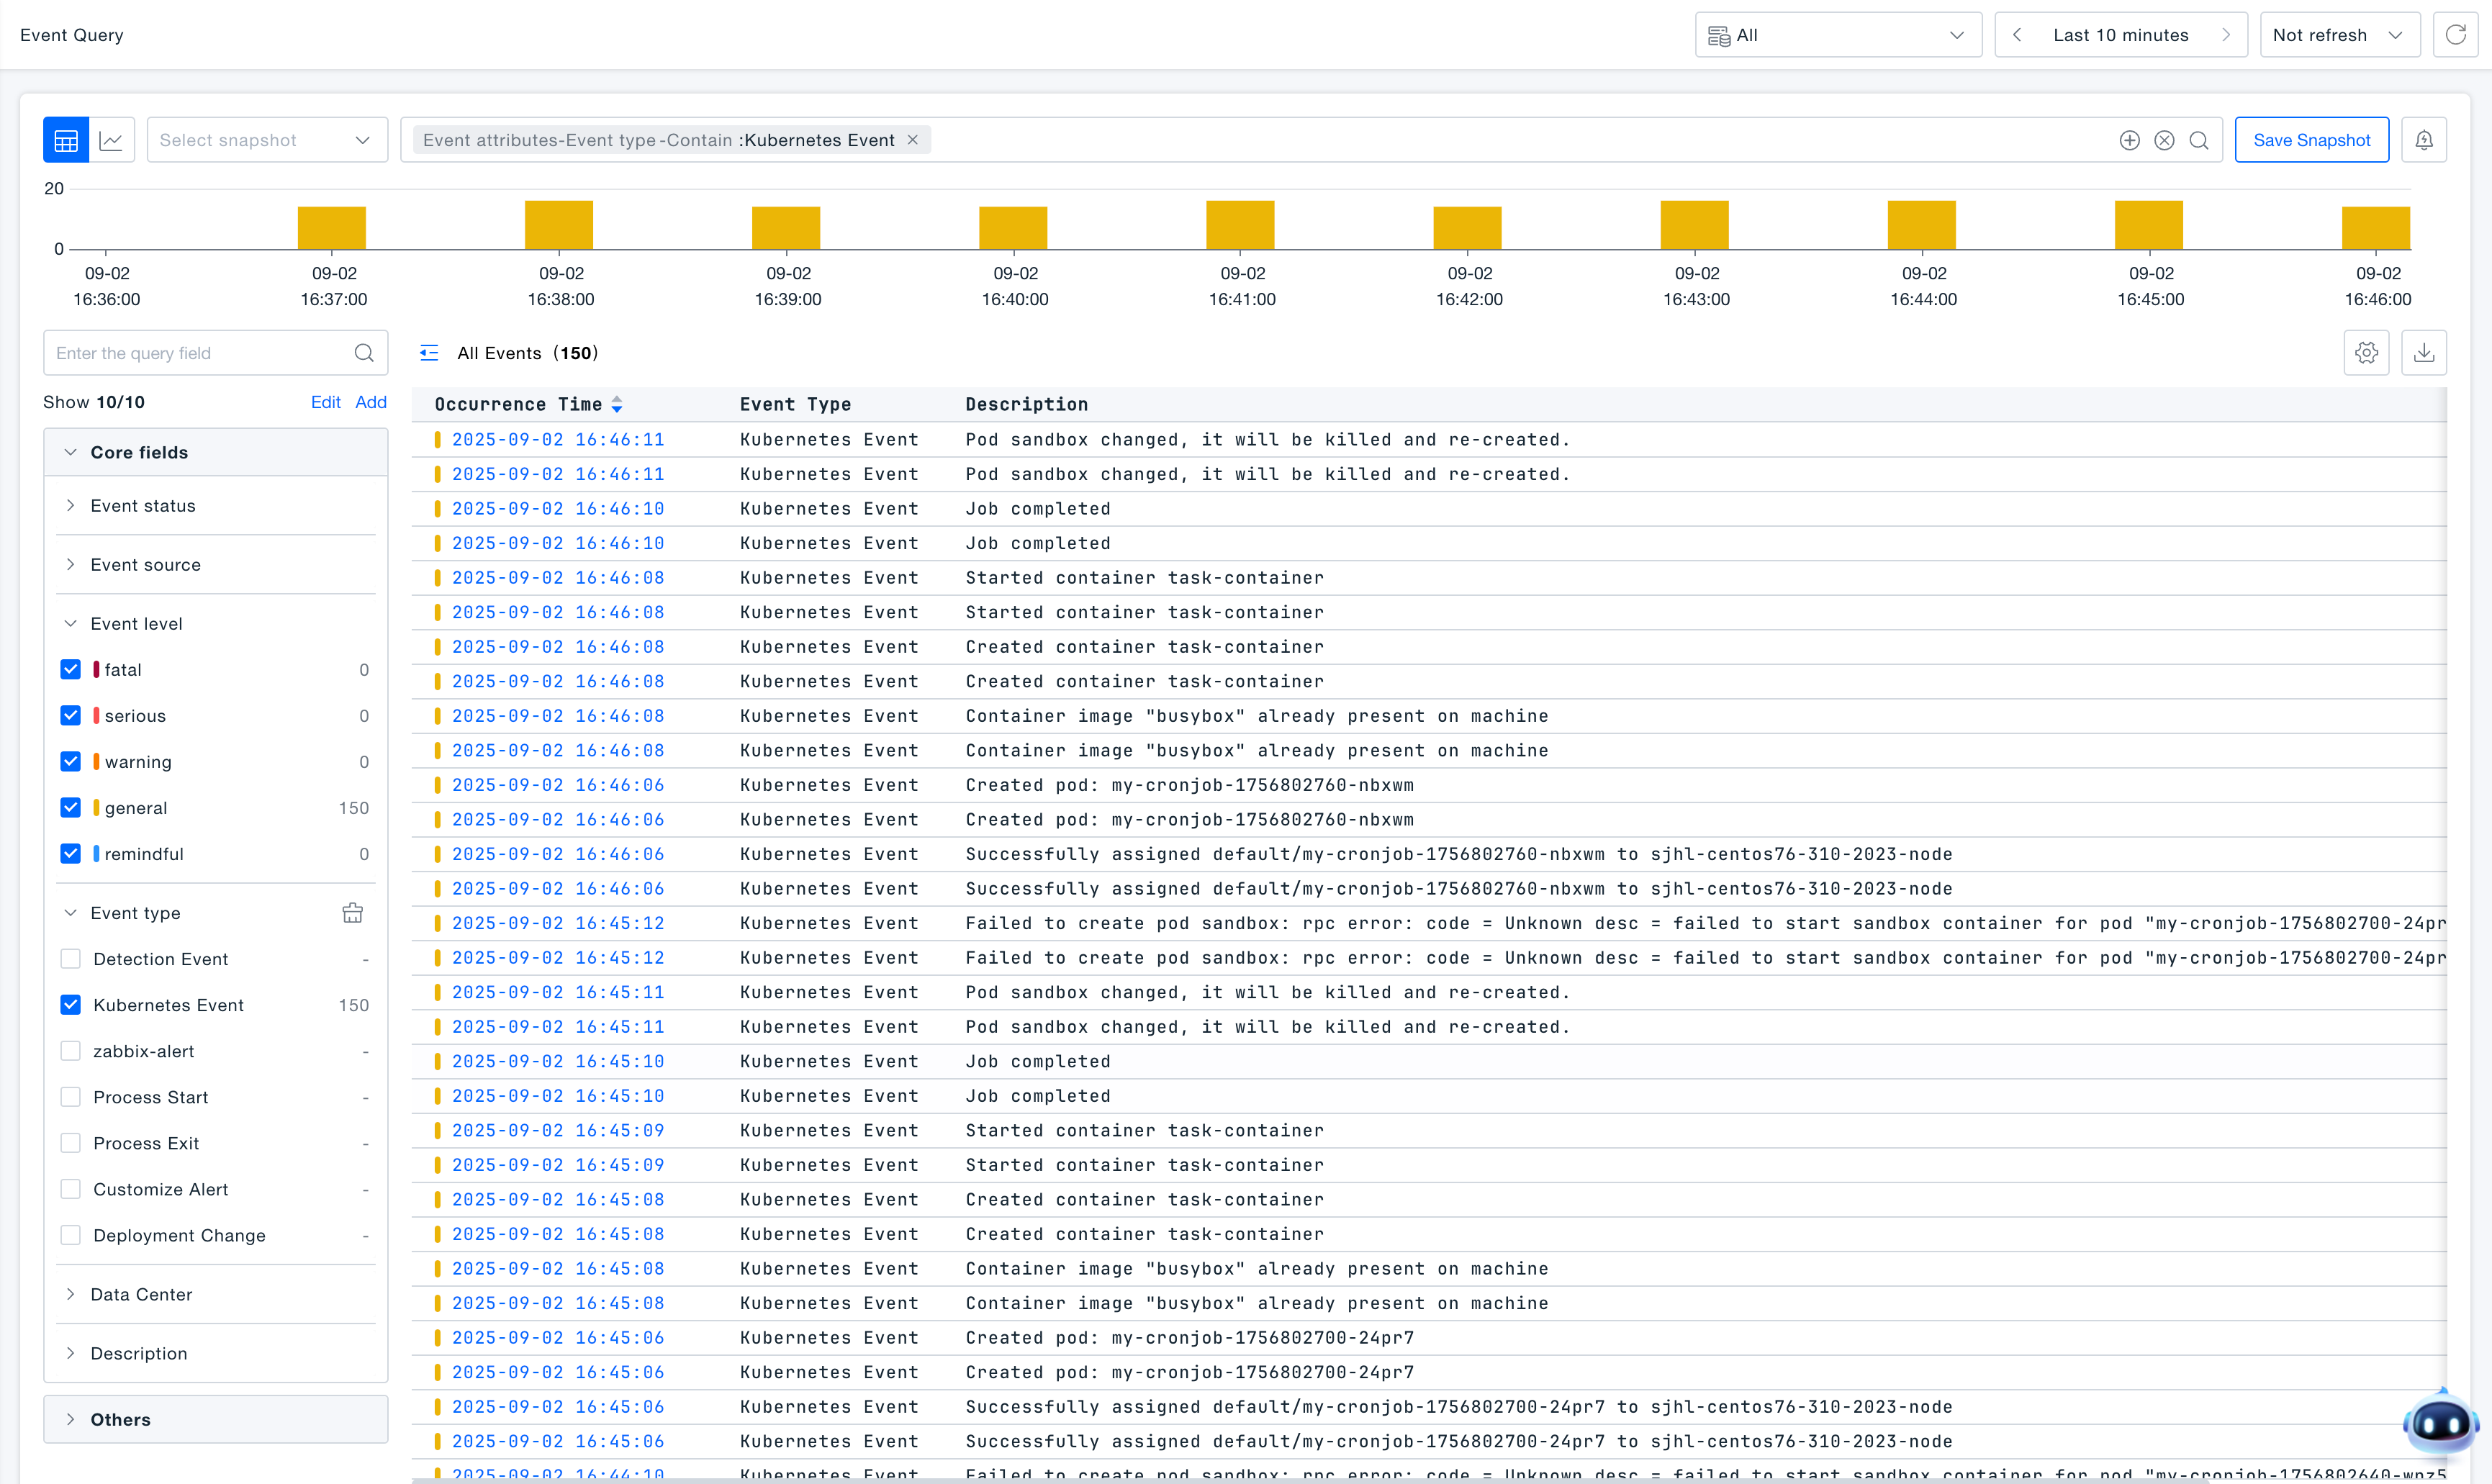This screenshot has width=2492, height=1484.
Task: Expand the Others section
Action: point(120,1419)
